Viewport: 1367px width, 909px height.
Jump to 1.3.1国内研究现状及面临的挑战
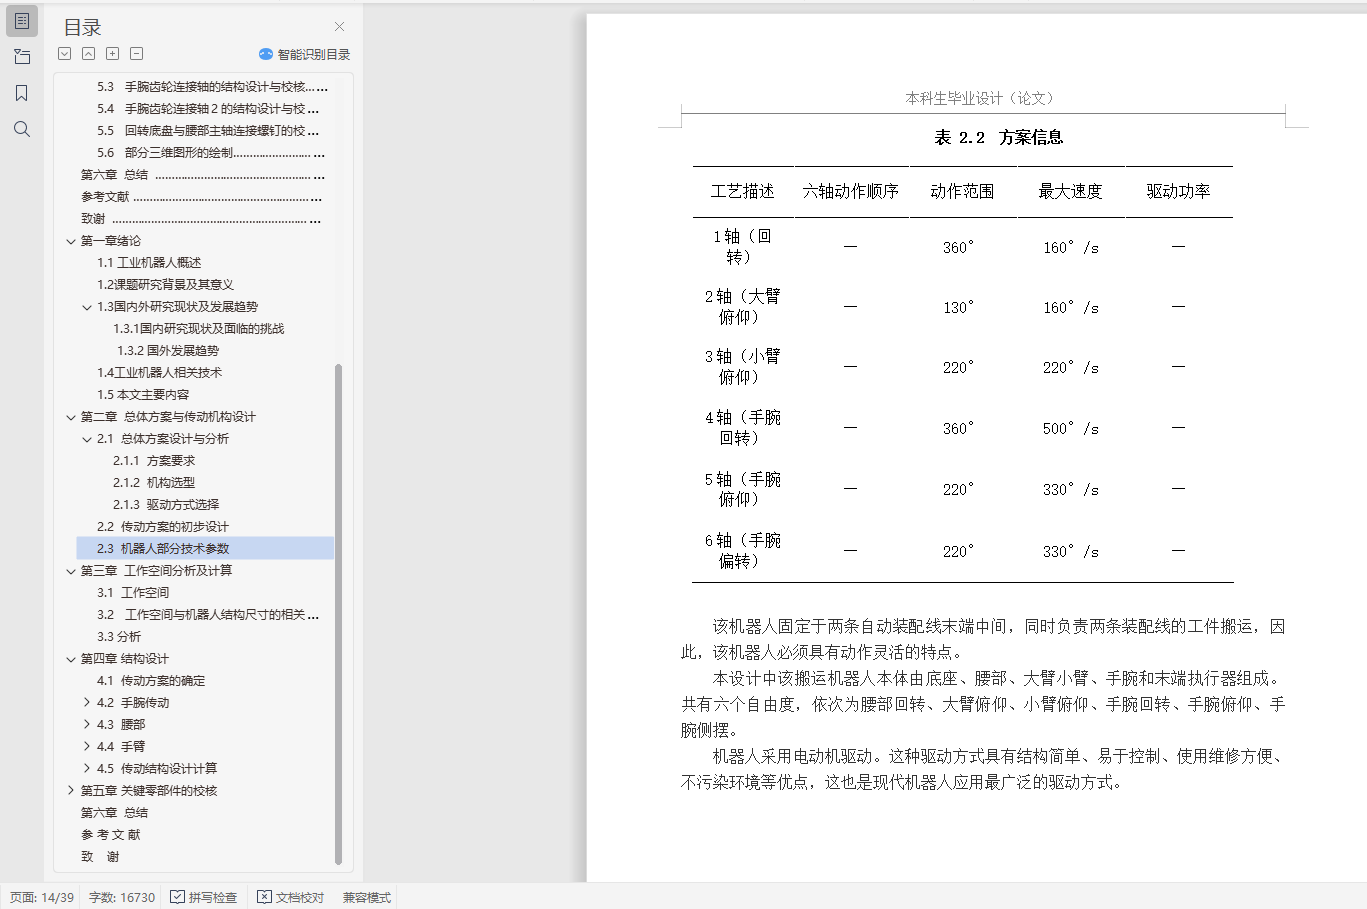tap(198, 329)
